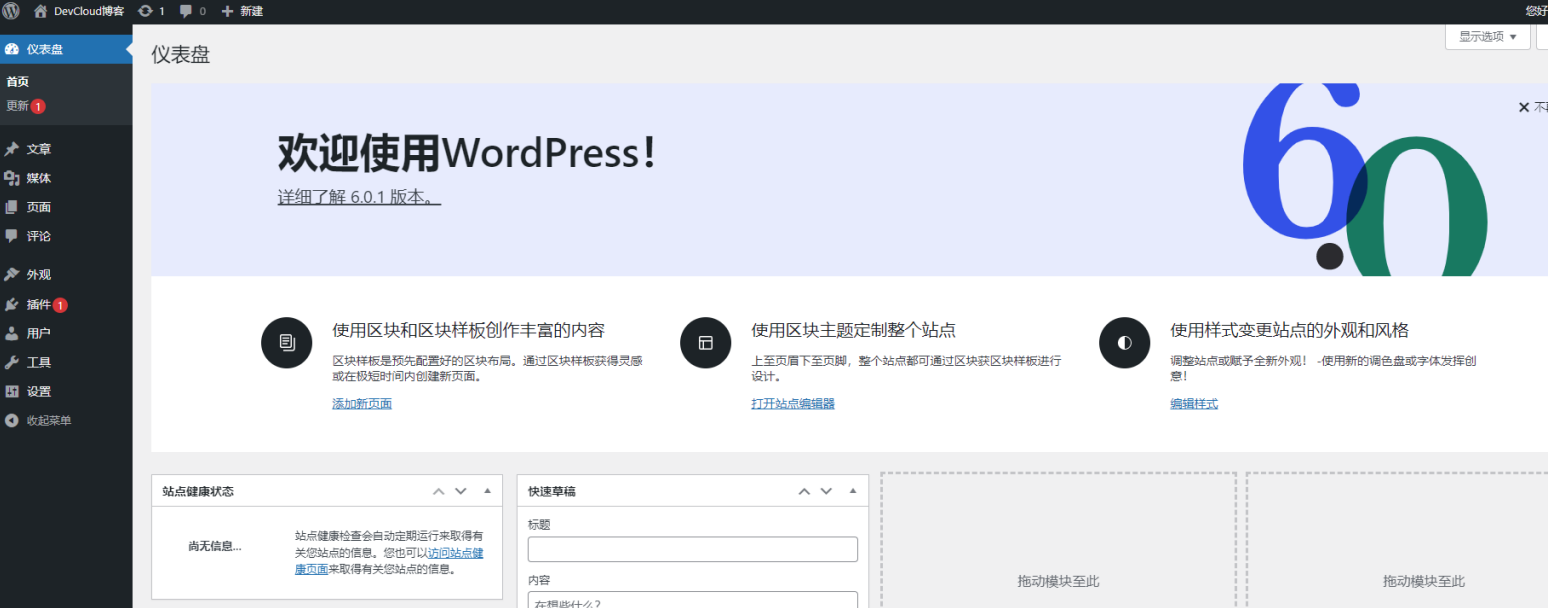Open the 添加新页面 link
Viewport: 1548px width, 608px height.
pos(362,404)
